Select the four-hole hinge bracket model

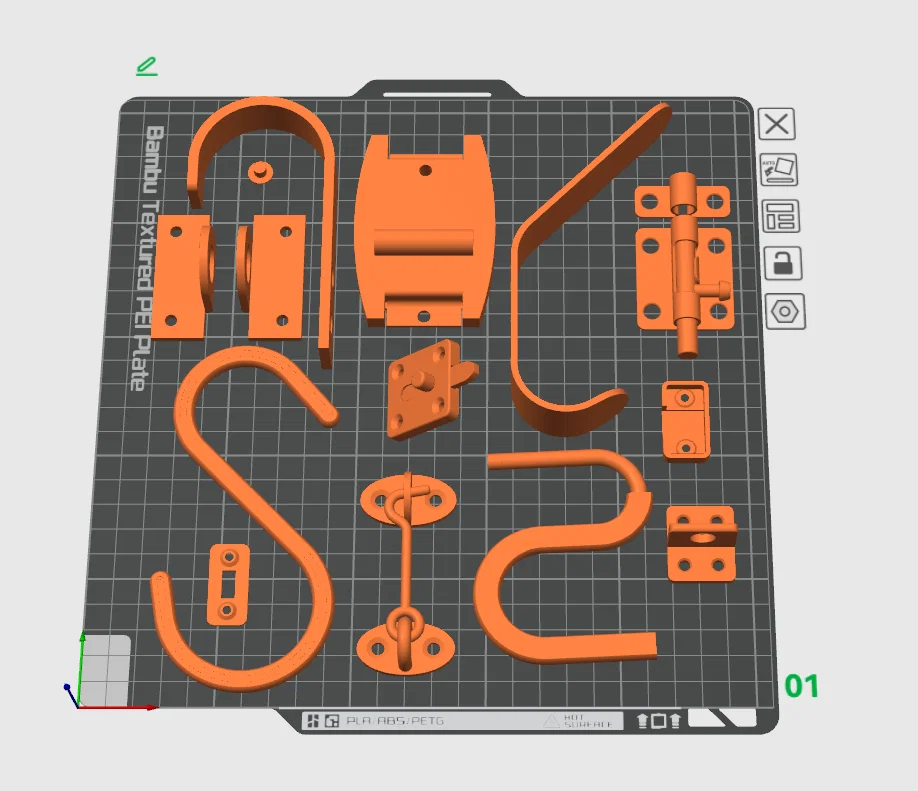[x=701, y=545]
